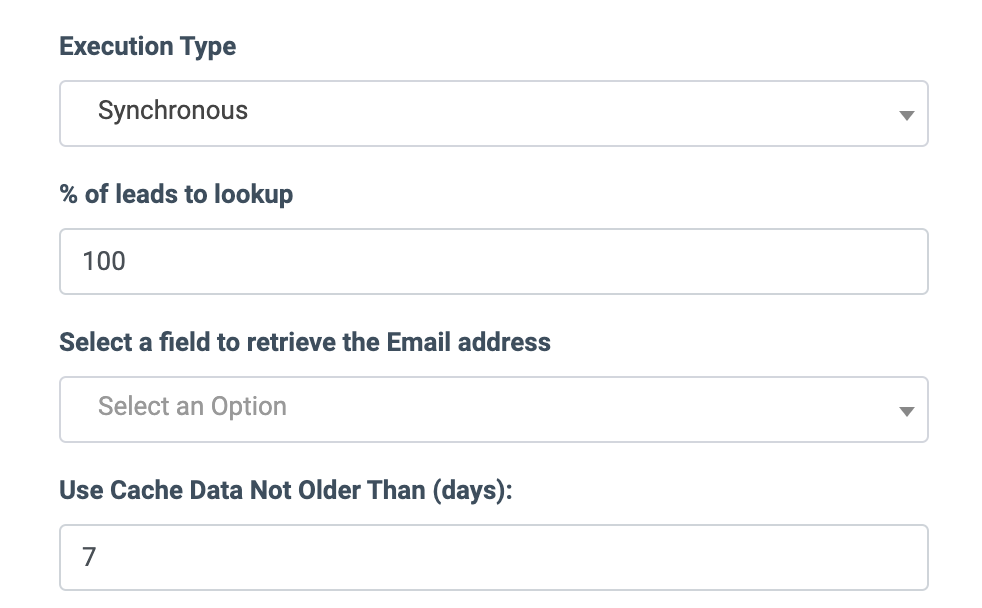Click the value "7" in cache field

(x=89, y=557)
